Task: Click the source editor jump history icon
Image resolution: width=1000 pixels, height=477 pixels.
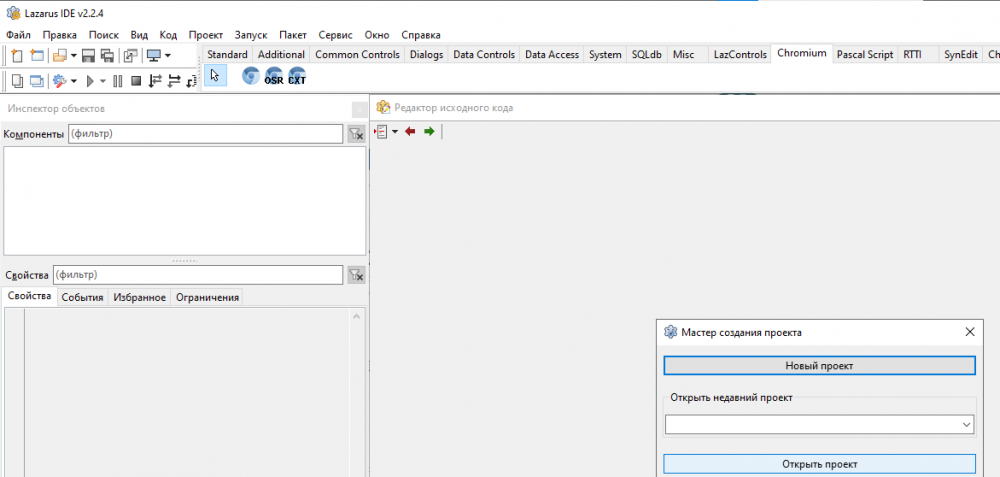Action: 381,131
